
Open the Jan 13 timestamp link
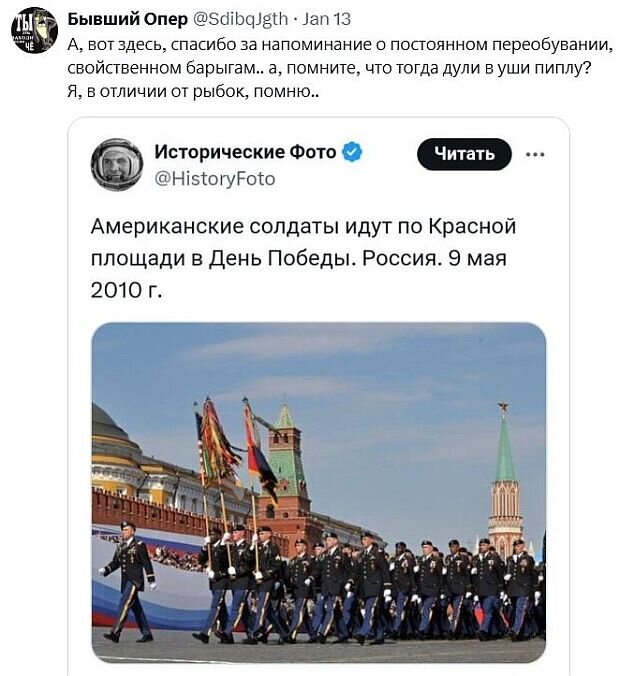pos(326,19)
